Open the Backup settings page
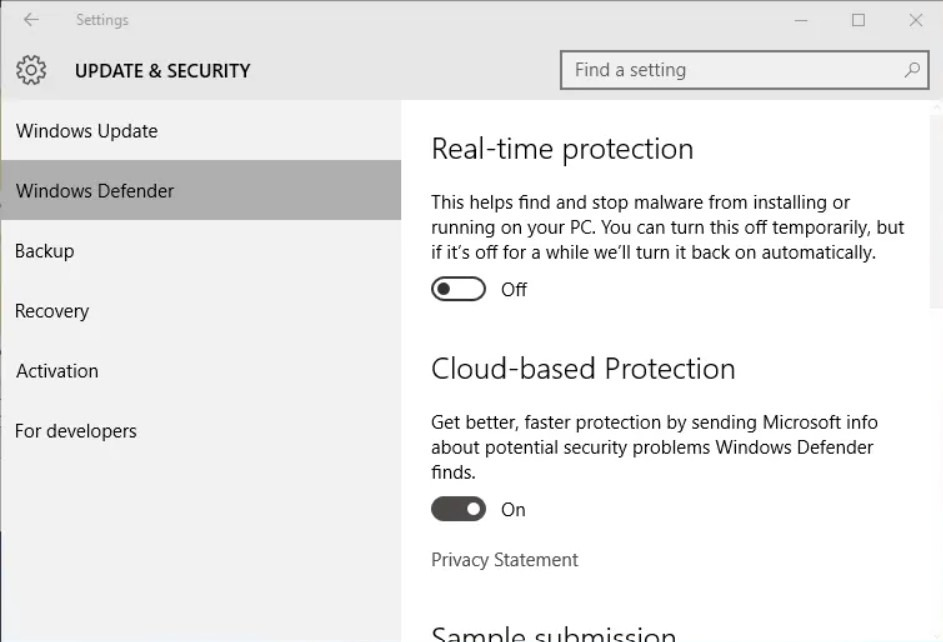 (x=45, y=251)
